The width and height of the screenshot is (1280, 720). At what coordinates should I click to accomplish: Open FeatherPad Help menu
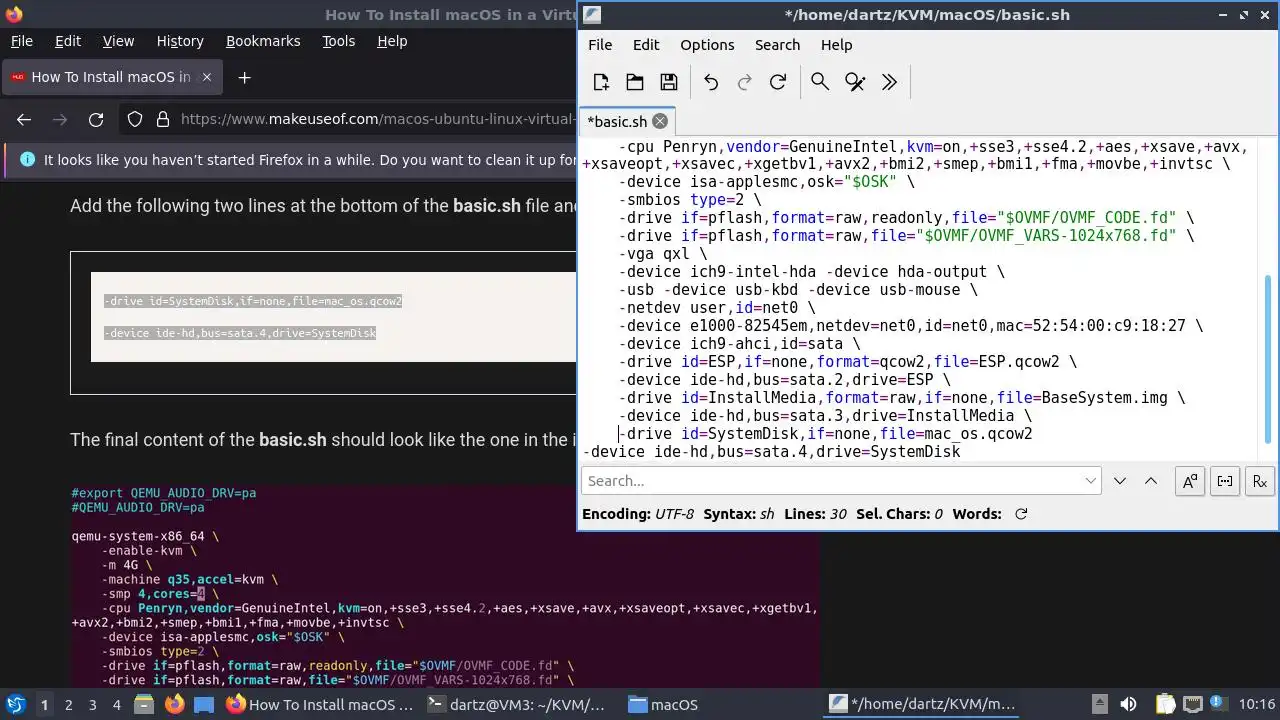[x=836, y=45]
